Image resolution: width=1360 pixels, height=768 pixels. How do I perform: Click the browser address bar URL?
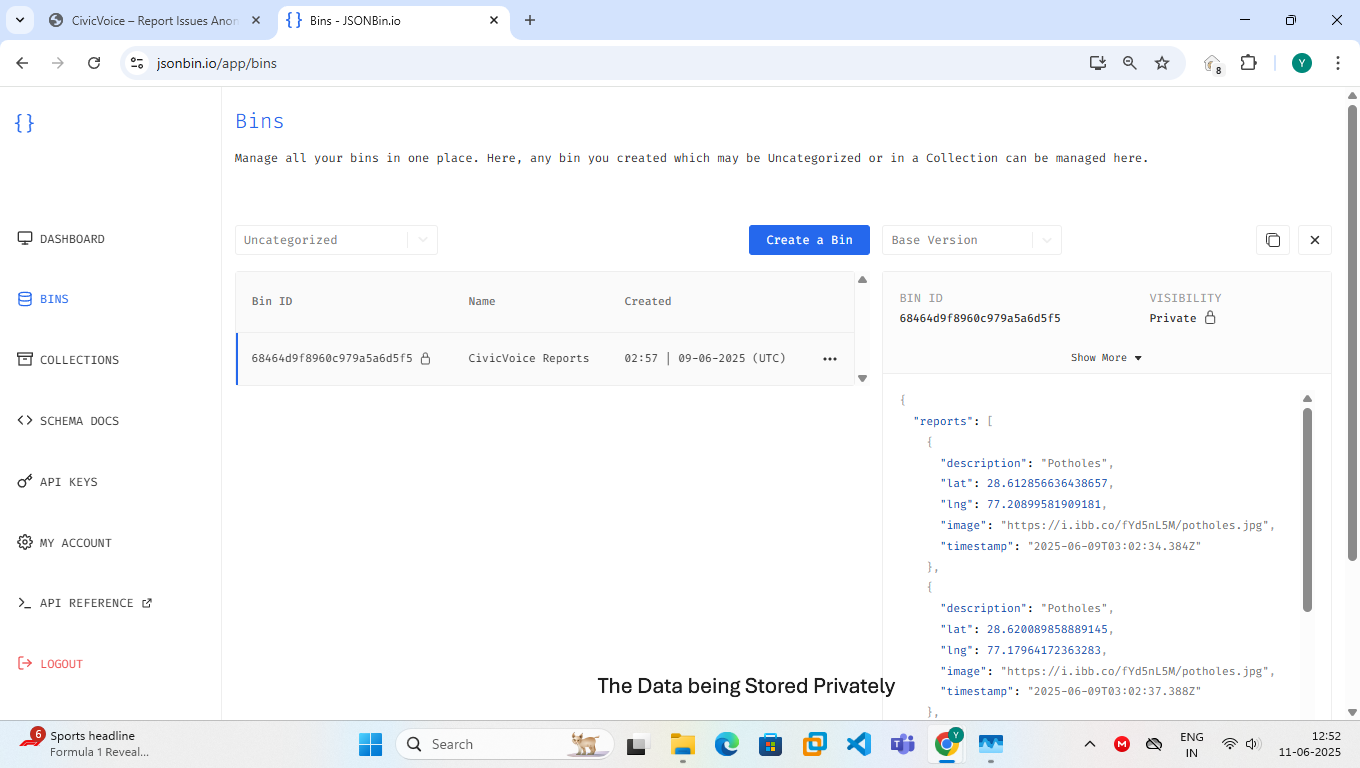click(217, 63)
